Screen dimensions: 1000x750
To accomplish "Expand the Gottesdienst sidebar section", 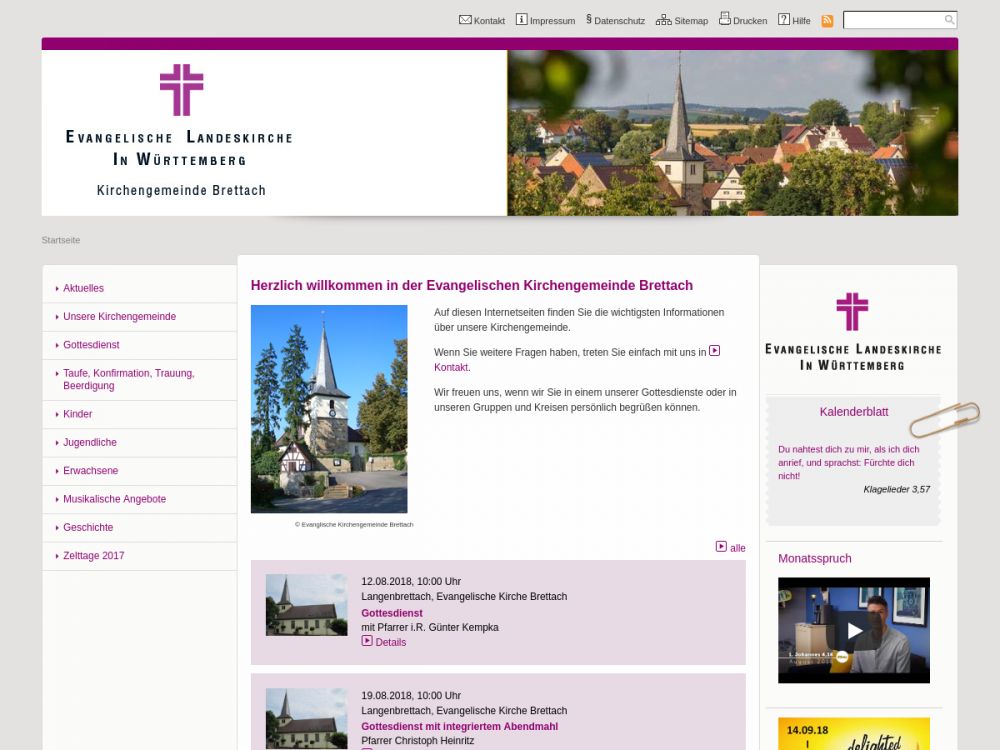I will [x=91, y=345].
